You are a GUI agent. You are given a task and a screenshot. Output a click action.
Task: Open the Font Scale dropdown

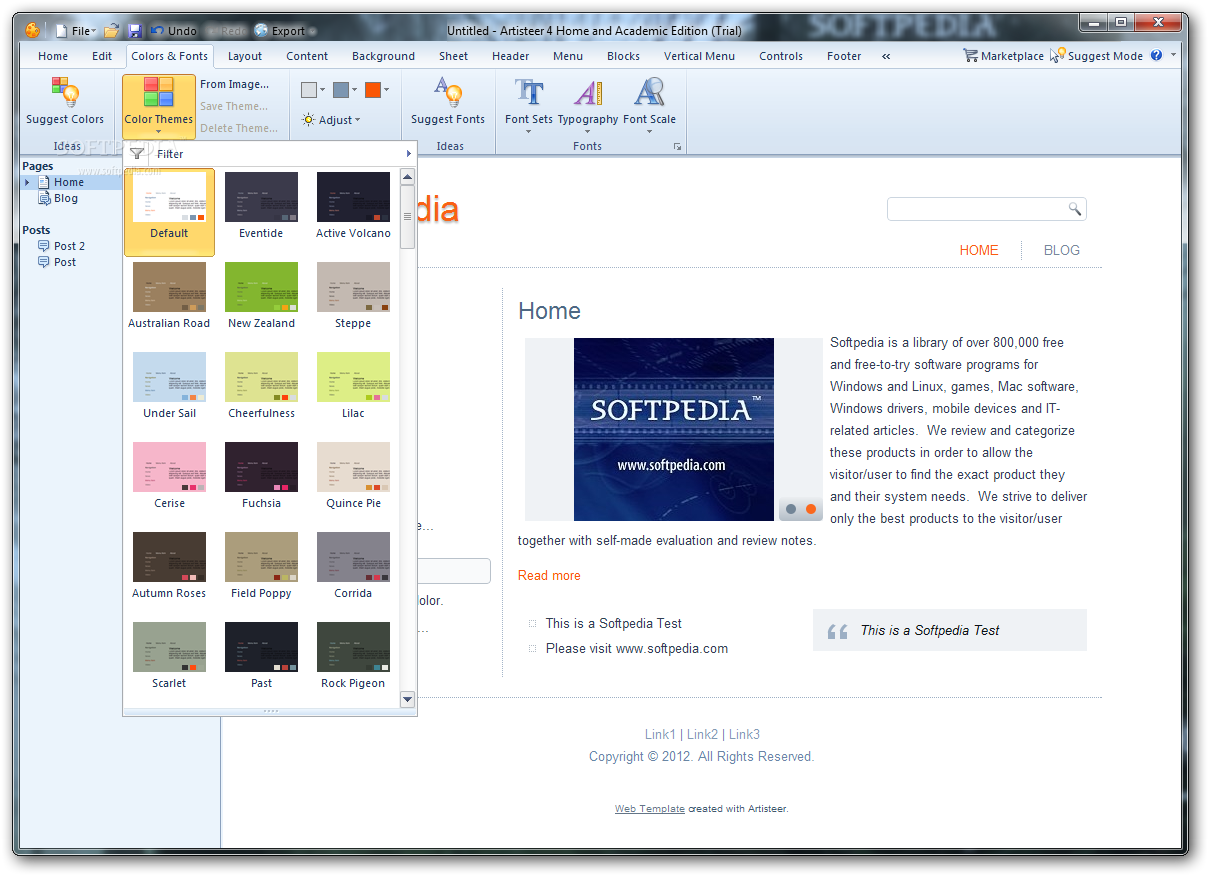point(650,106)
